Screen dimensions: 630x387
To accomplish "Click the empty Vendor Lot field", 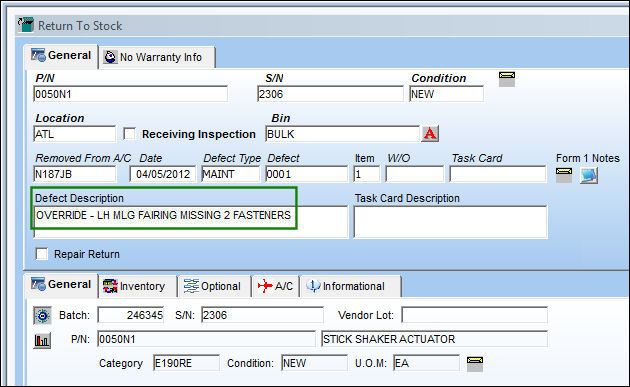I will 475,315.
